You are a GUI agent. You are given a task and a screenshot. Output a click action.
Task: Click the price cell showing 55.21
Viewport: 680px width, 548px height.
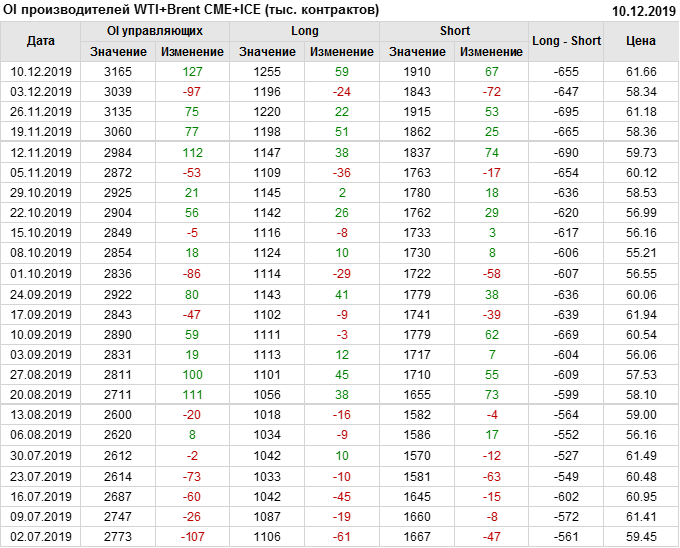(641, 253)
